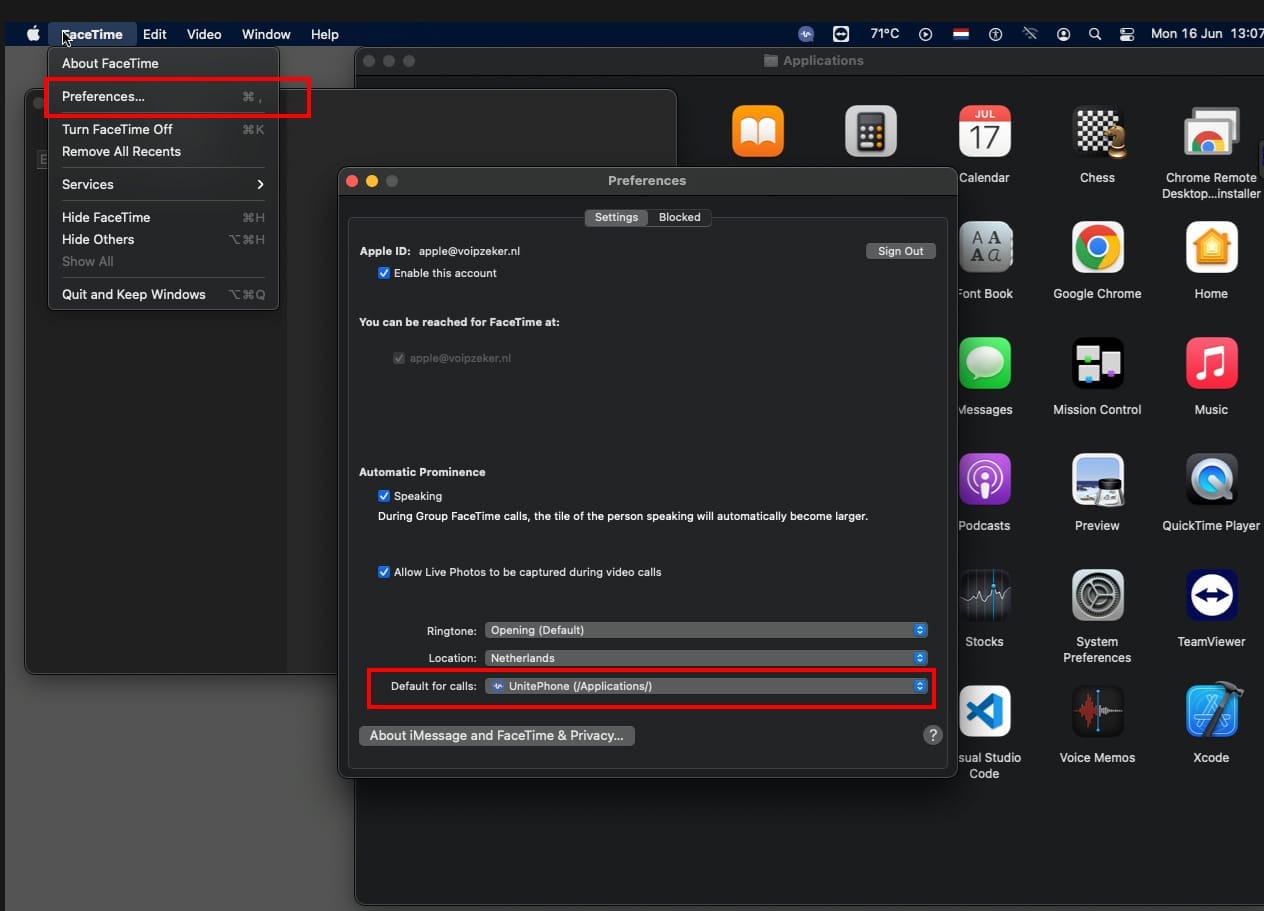Viewport: 1264px width, 911px height.
Task: Launch TeamViewer from Applications folder
Action: [1211, 595]
